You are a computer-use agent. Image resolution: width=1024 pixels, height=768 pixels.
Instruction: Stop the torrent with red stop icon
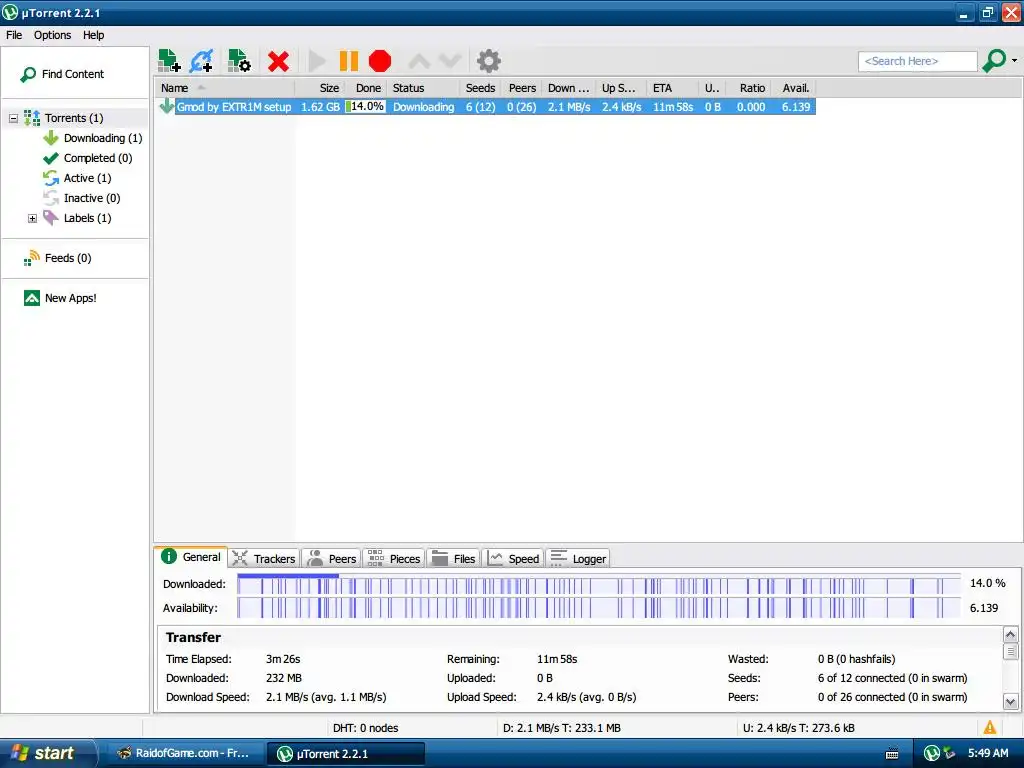point(379,61)
